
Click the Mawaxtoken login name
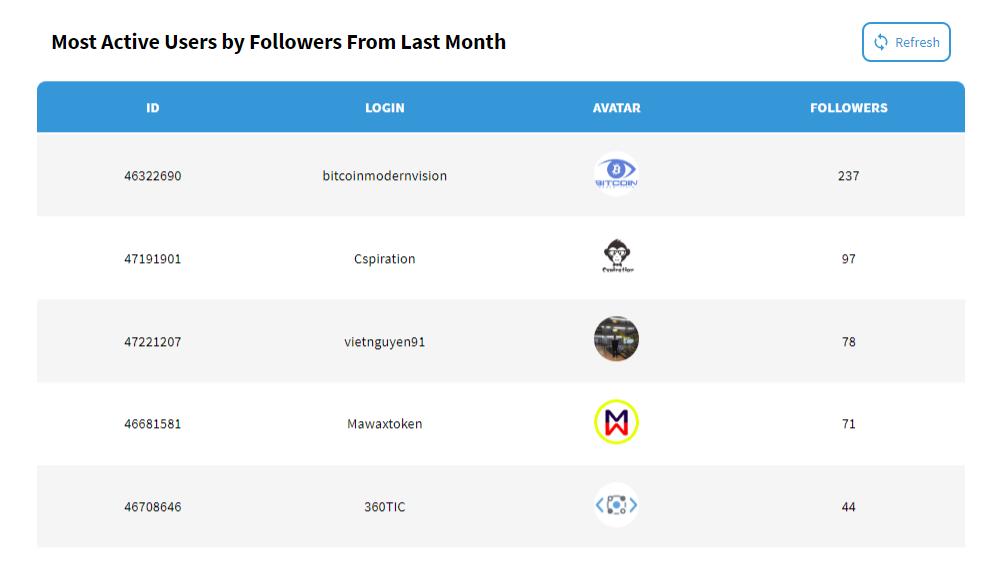[x=385, y=424]
